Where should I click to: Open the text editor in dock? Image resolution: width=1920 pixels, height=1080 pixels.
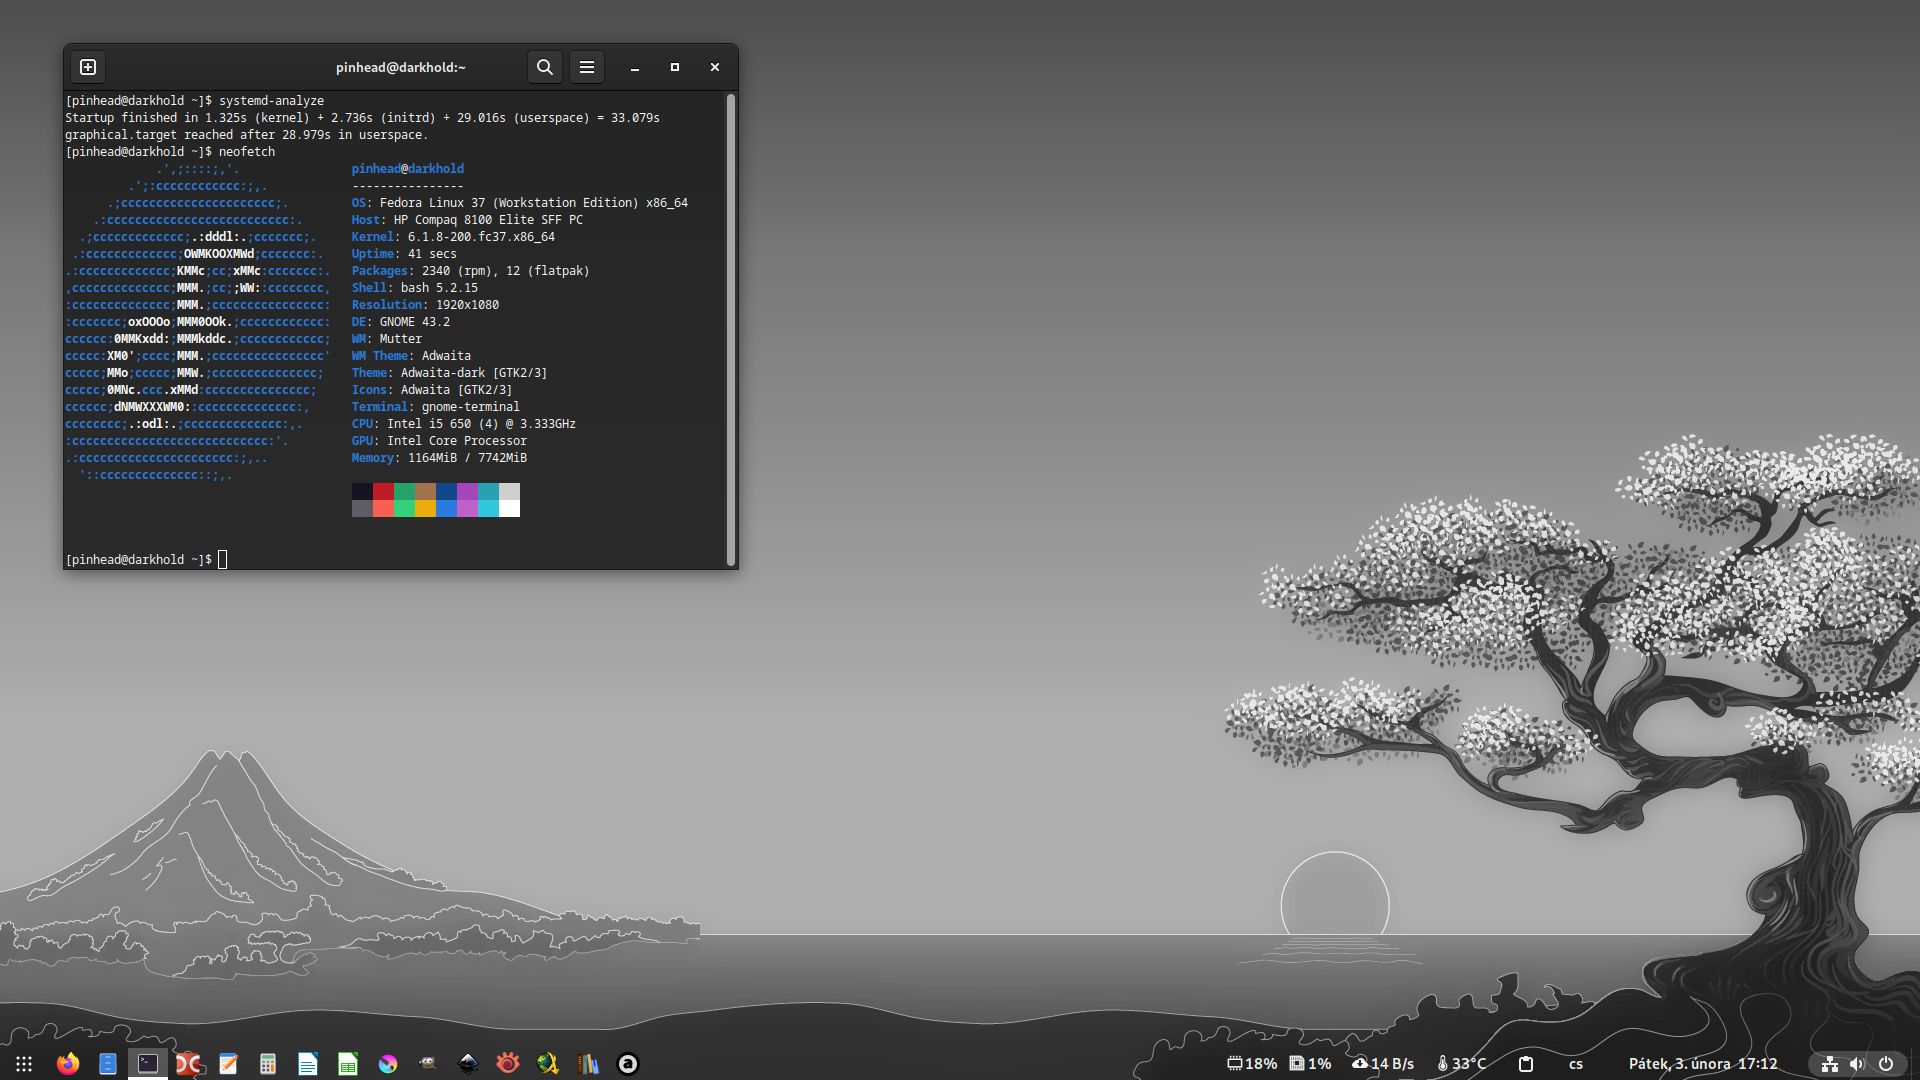point(228,1064)
